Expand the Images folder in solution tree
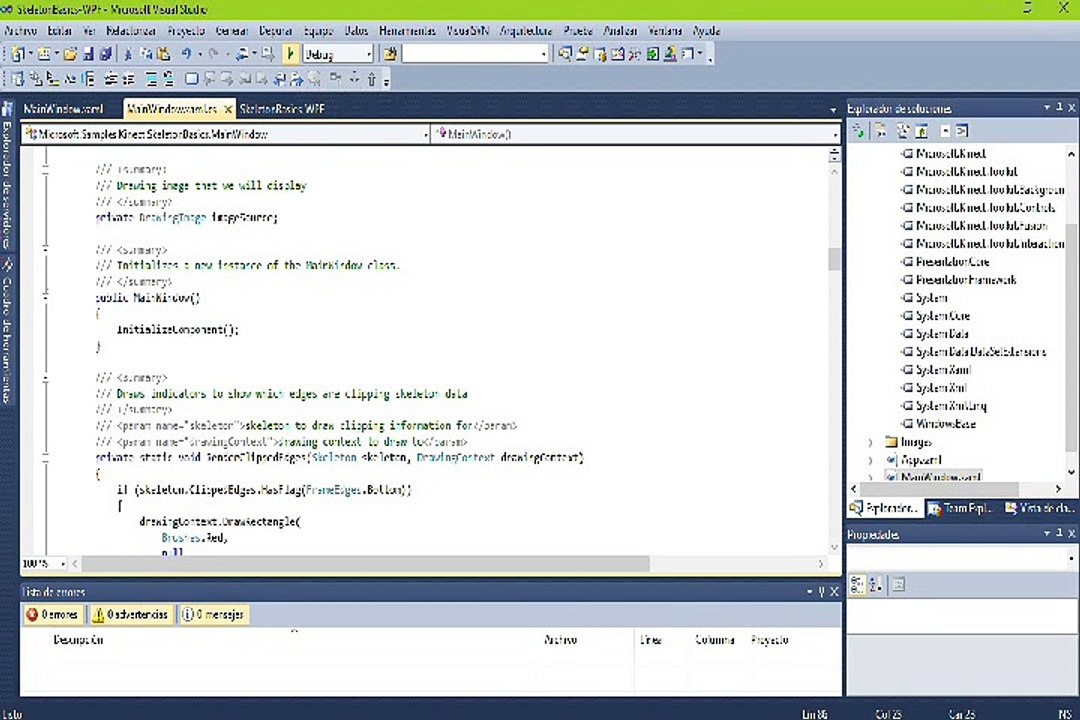This screenshot has height=720, width=1080. pyautogui.click(x=870, y=442)
